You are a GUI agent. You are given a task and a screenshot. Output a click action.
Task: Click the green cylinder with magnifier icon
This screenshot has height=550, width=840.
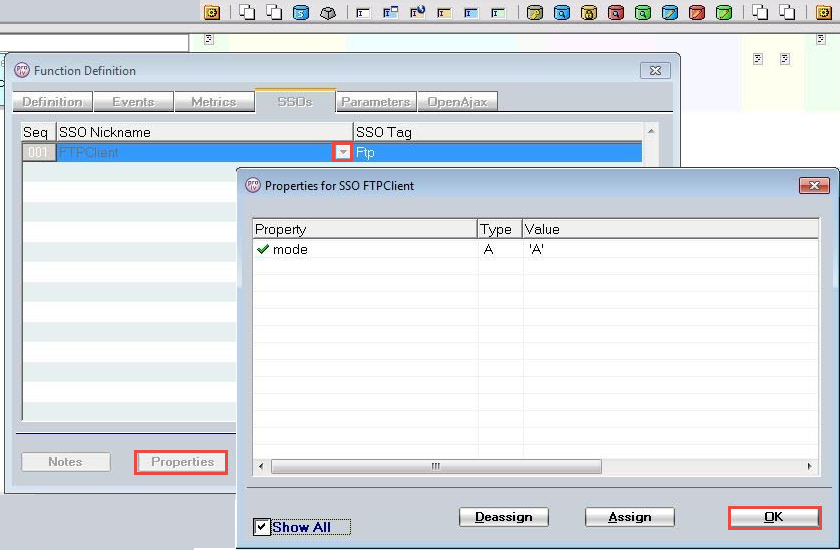pyautogui.click(x=643, y=12)
